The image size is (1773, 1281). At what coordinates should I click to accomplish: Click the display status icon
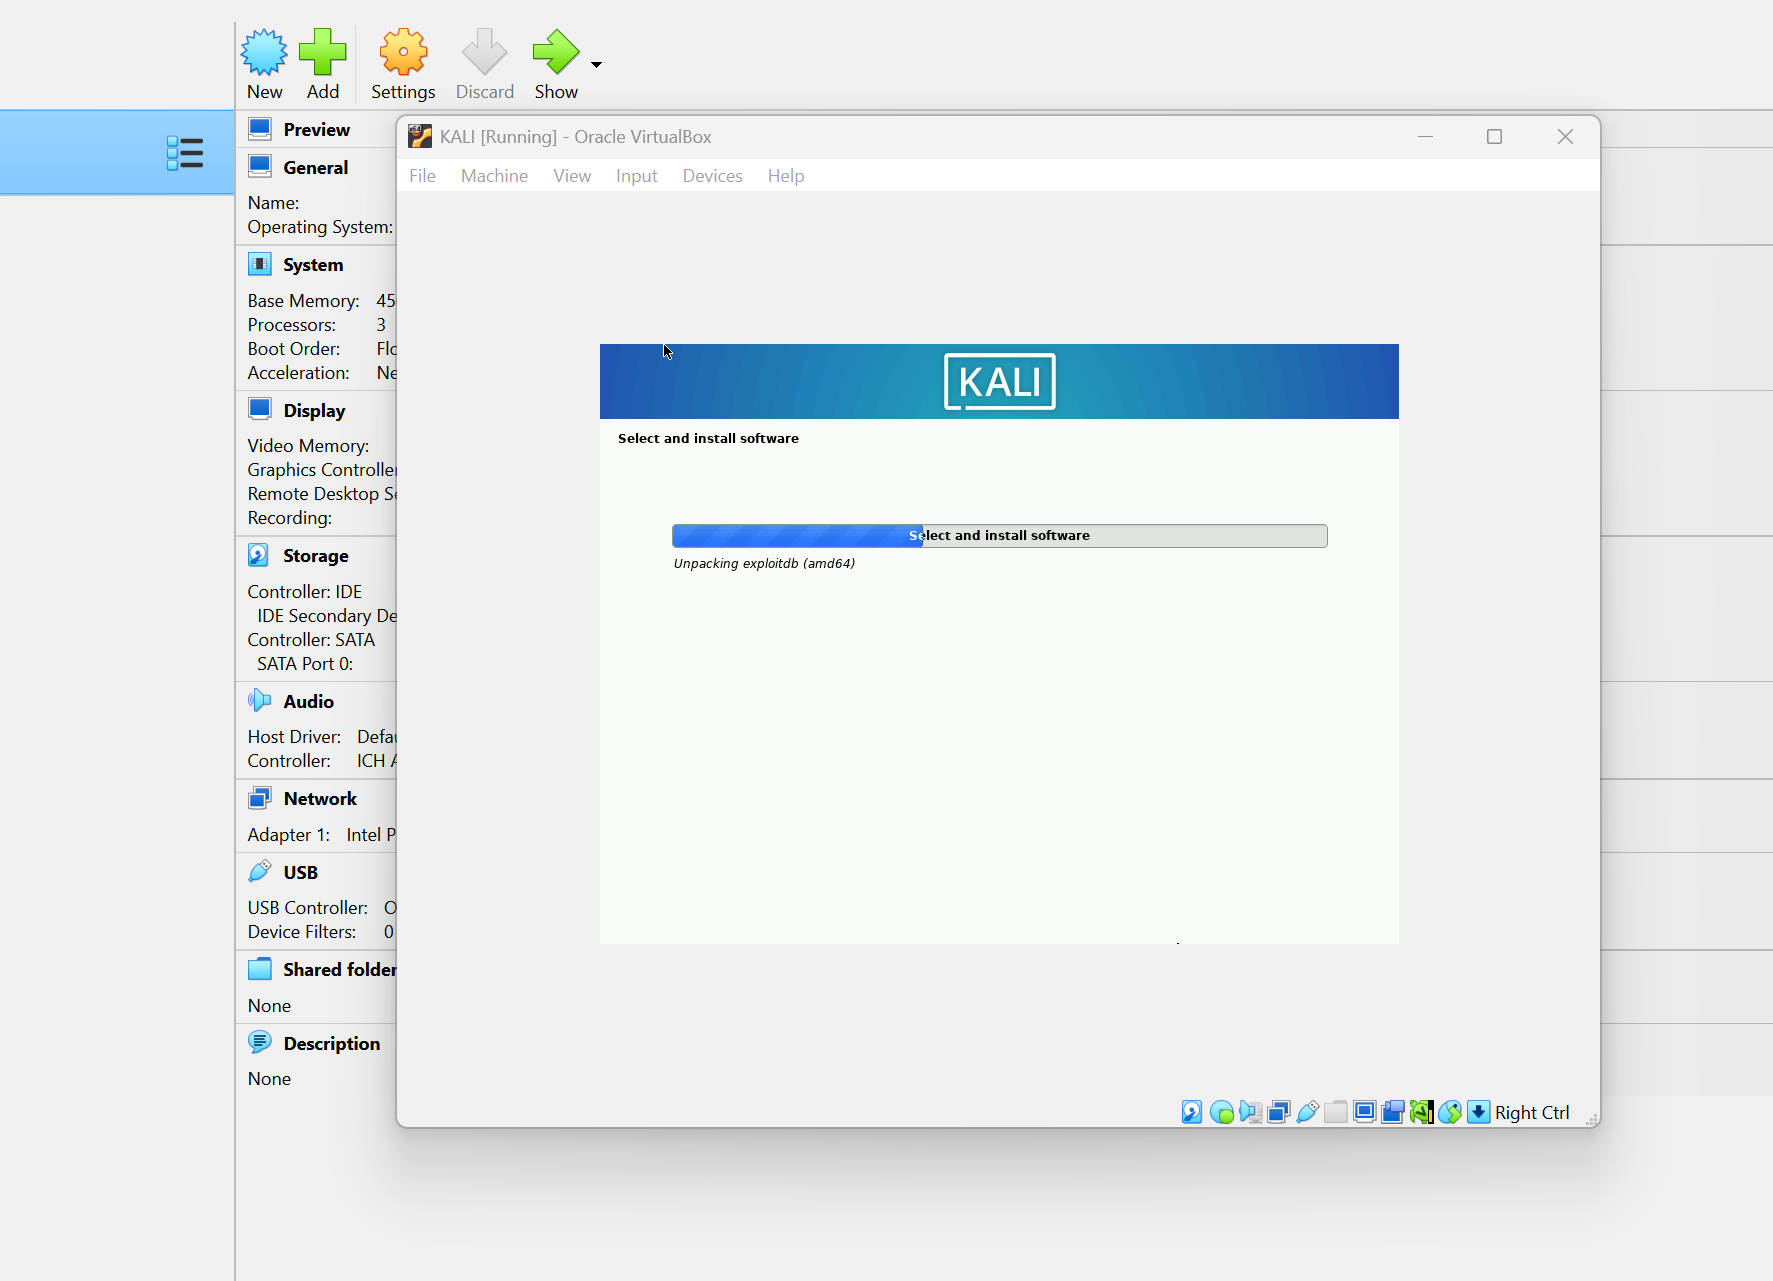[x=1364, y=1112]
